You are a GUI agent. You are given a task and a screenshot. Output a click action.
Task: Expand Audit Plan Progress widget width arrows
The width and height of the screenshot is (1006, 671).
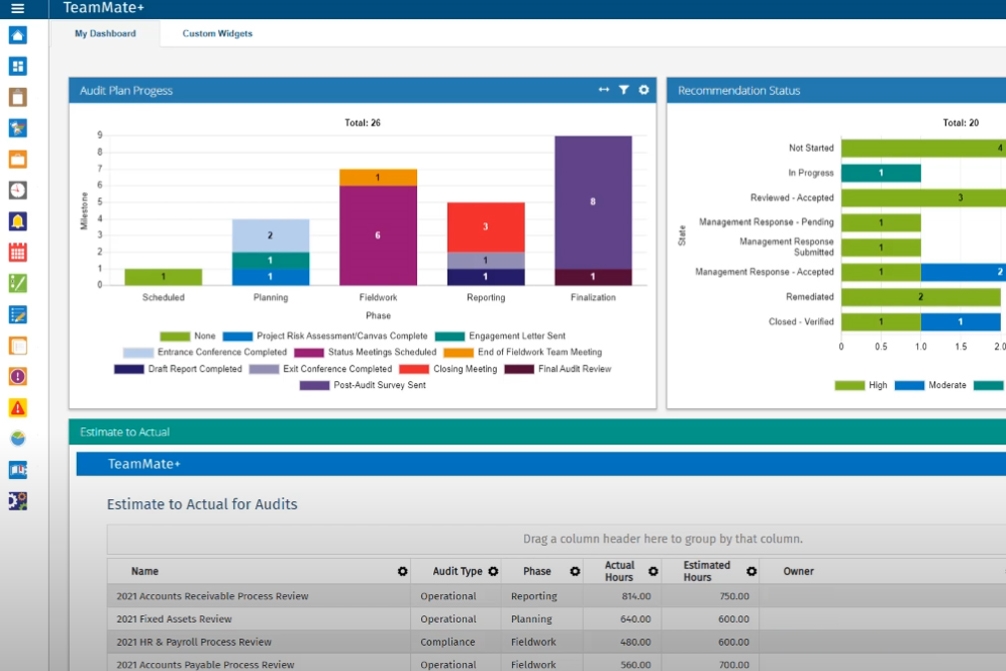tap(603, 90)
